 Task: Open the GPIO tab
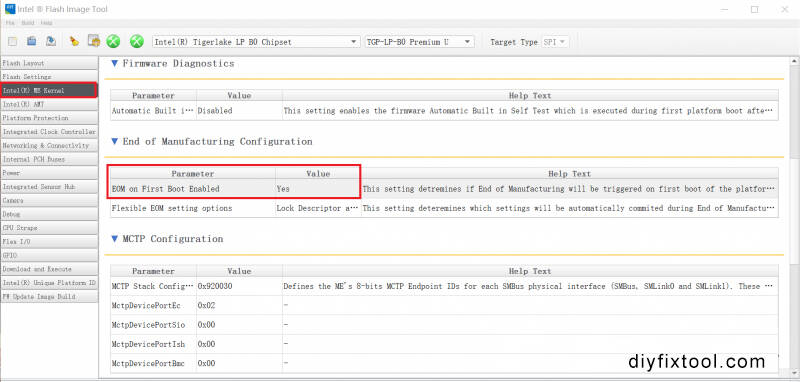click(49, 255)
